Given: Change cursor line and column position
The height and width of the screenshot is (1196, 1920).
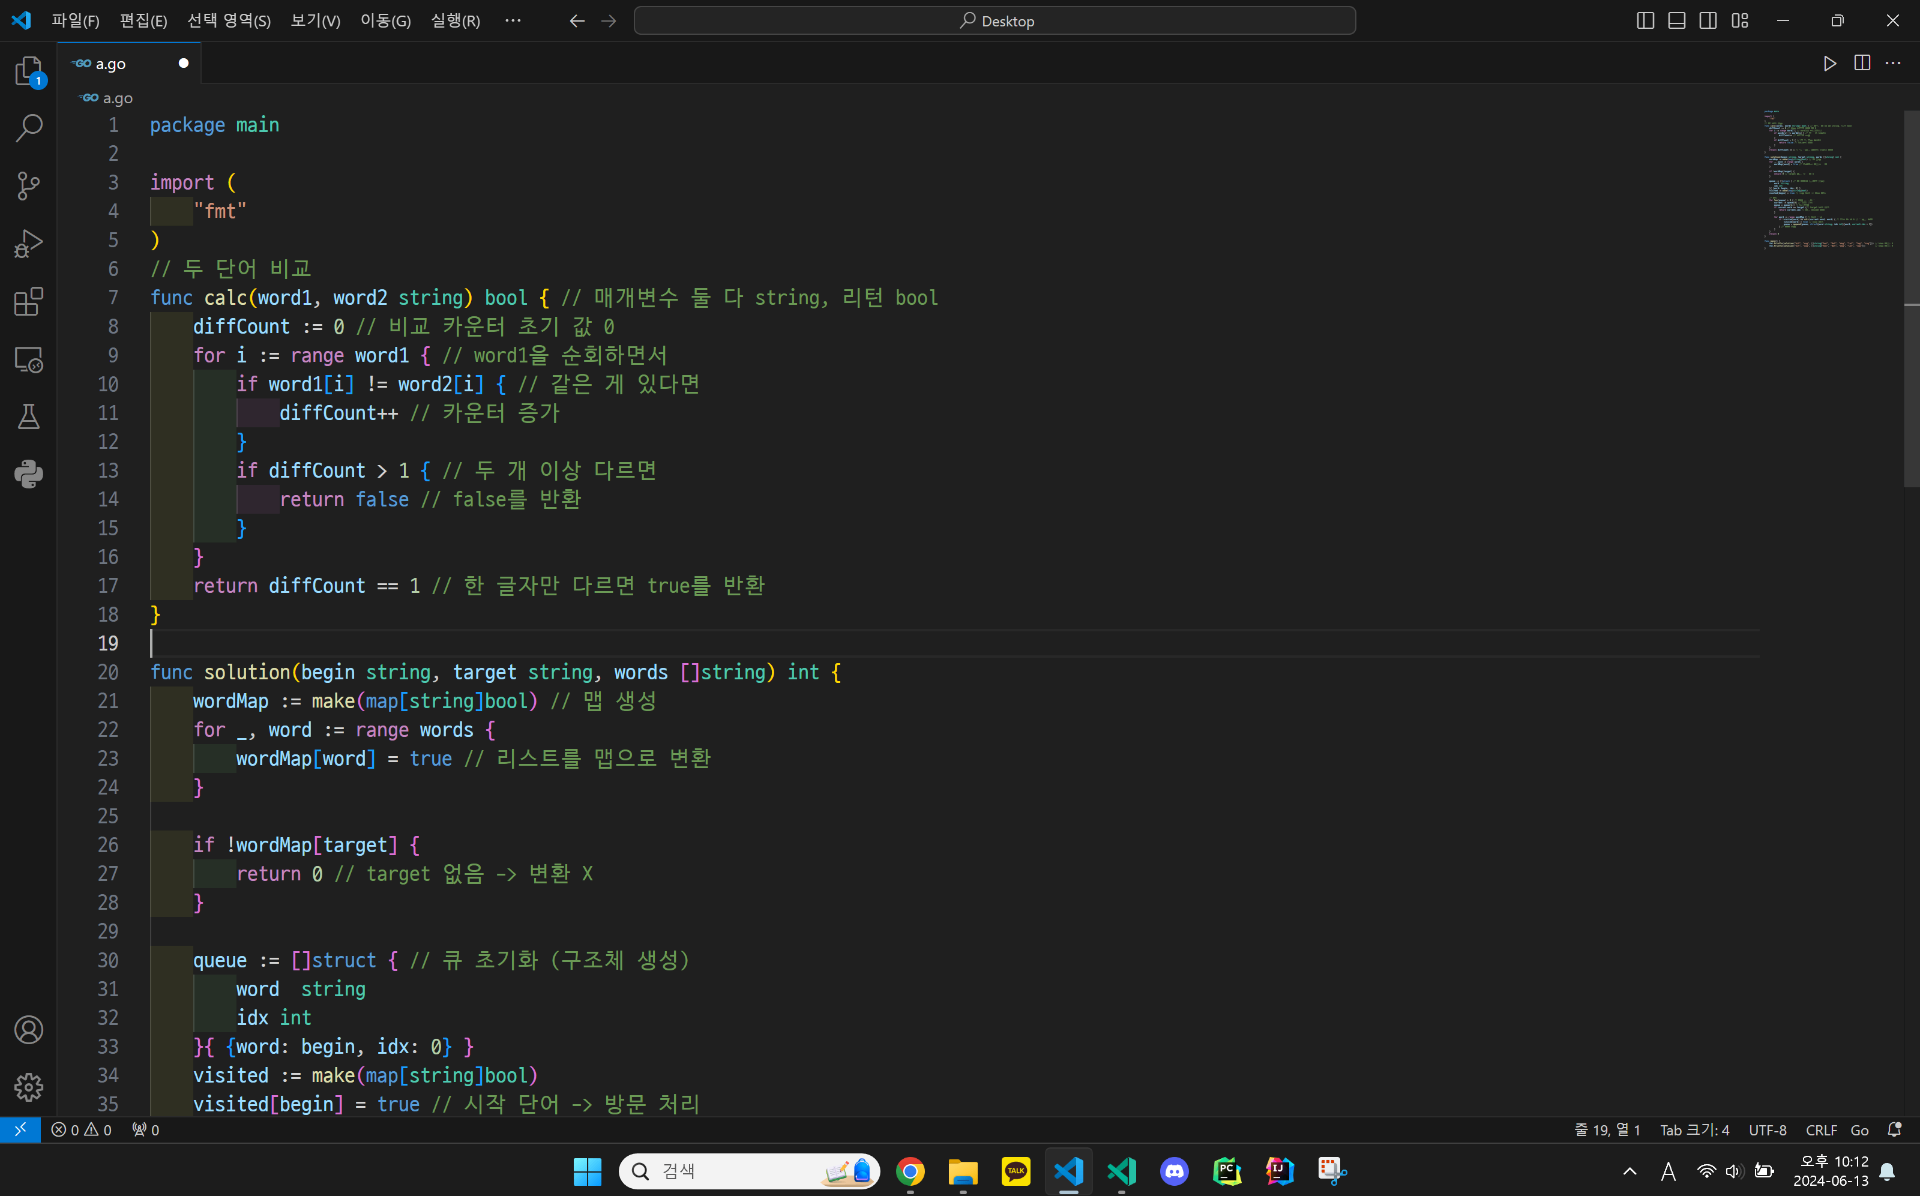Looking at the screenshot, I should click(x=1607, y=1130).
